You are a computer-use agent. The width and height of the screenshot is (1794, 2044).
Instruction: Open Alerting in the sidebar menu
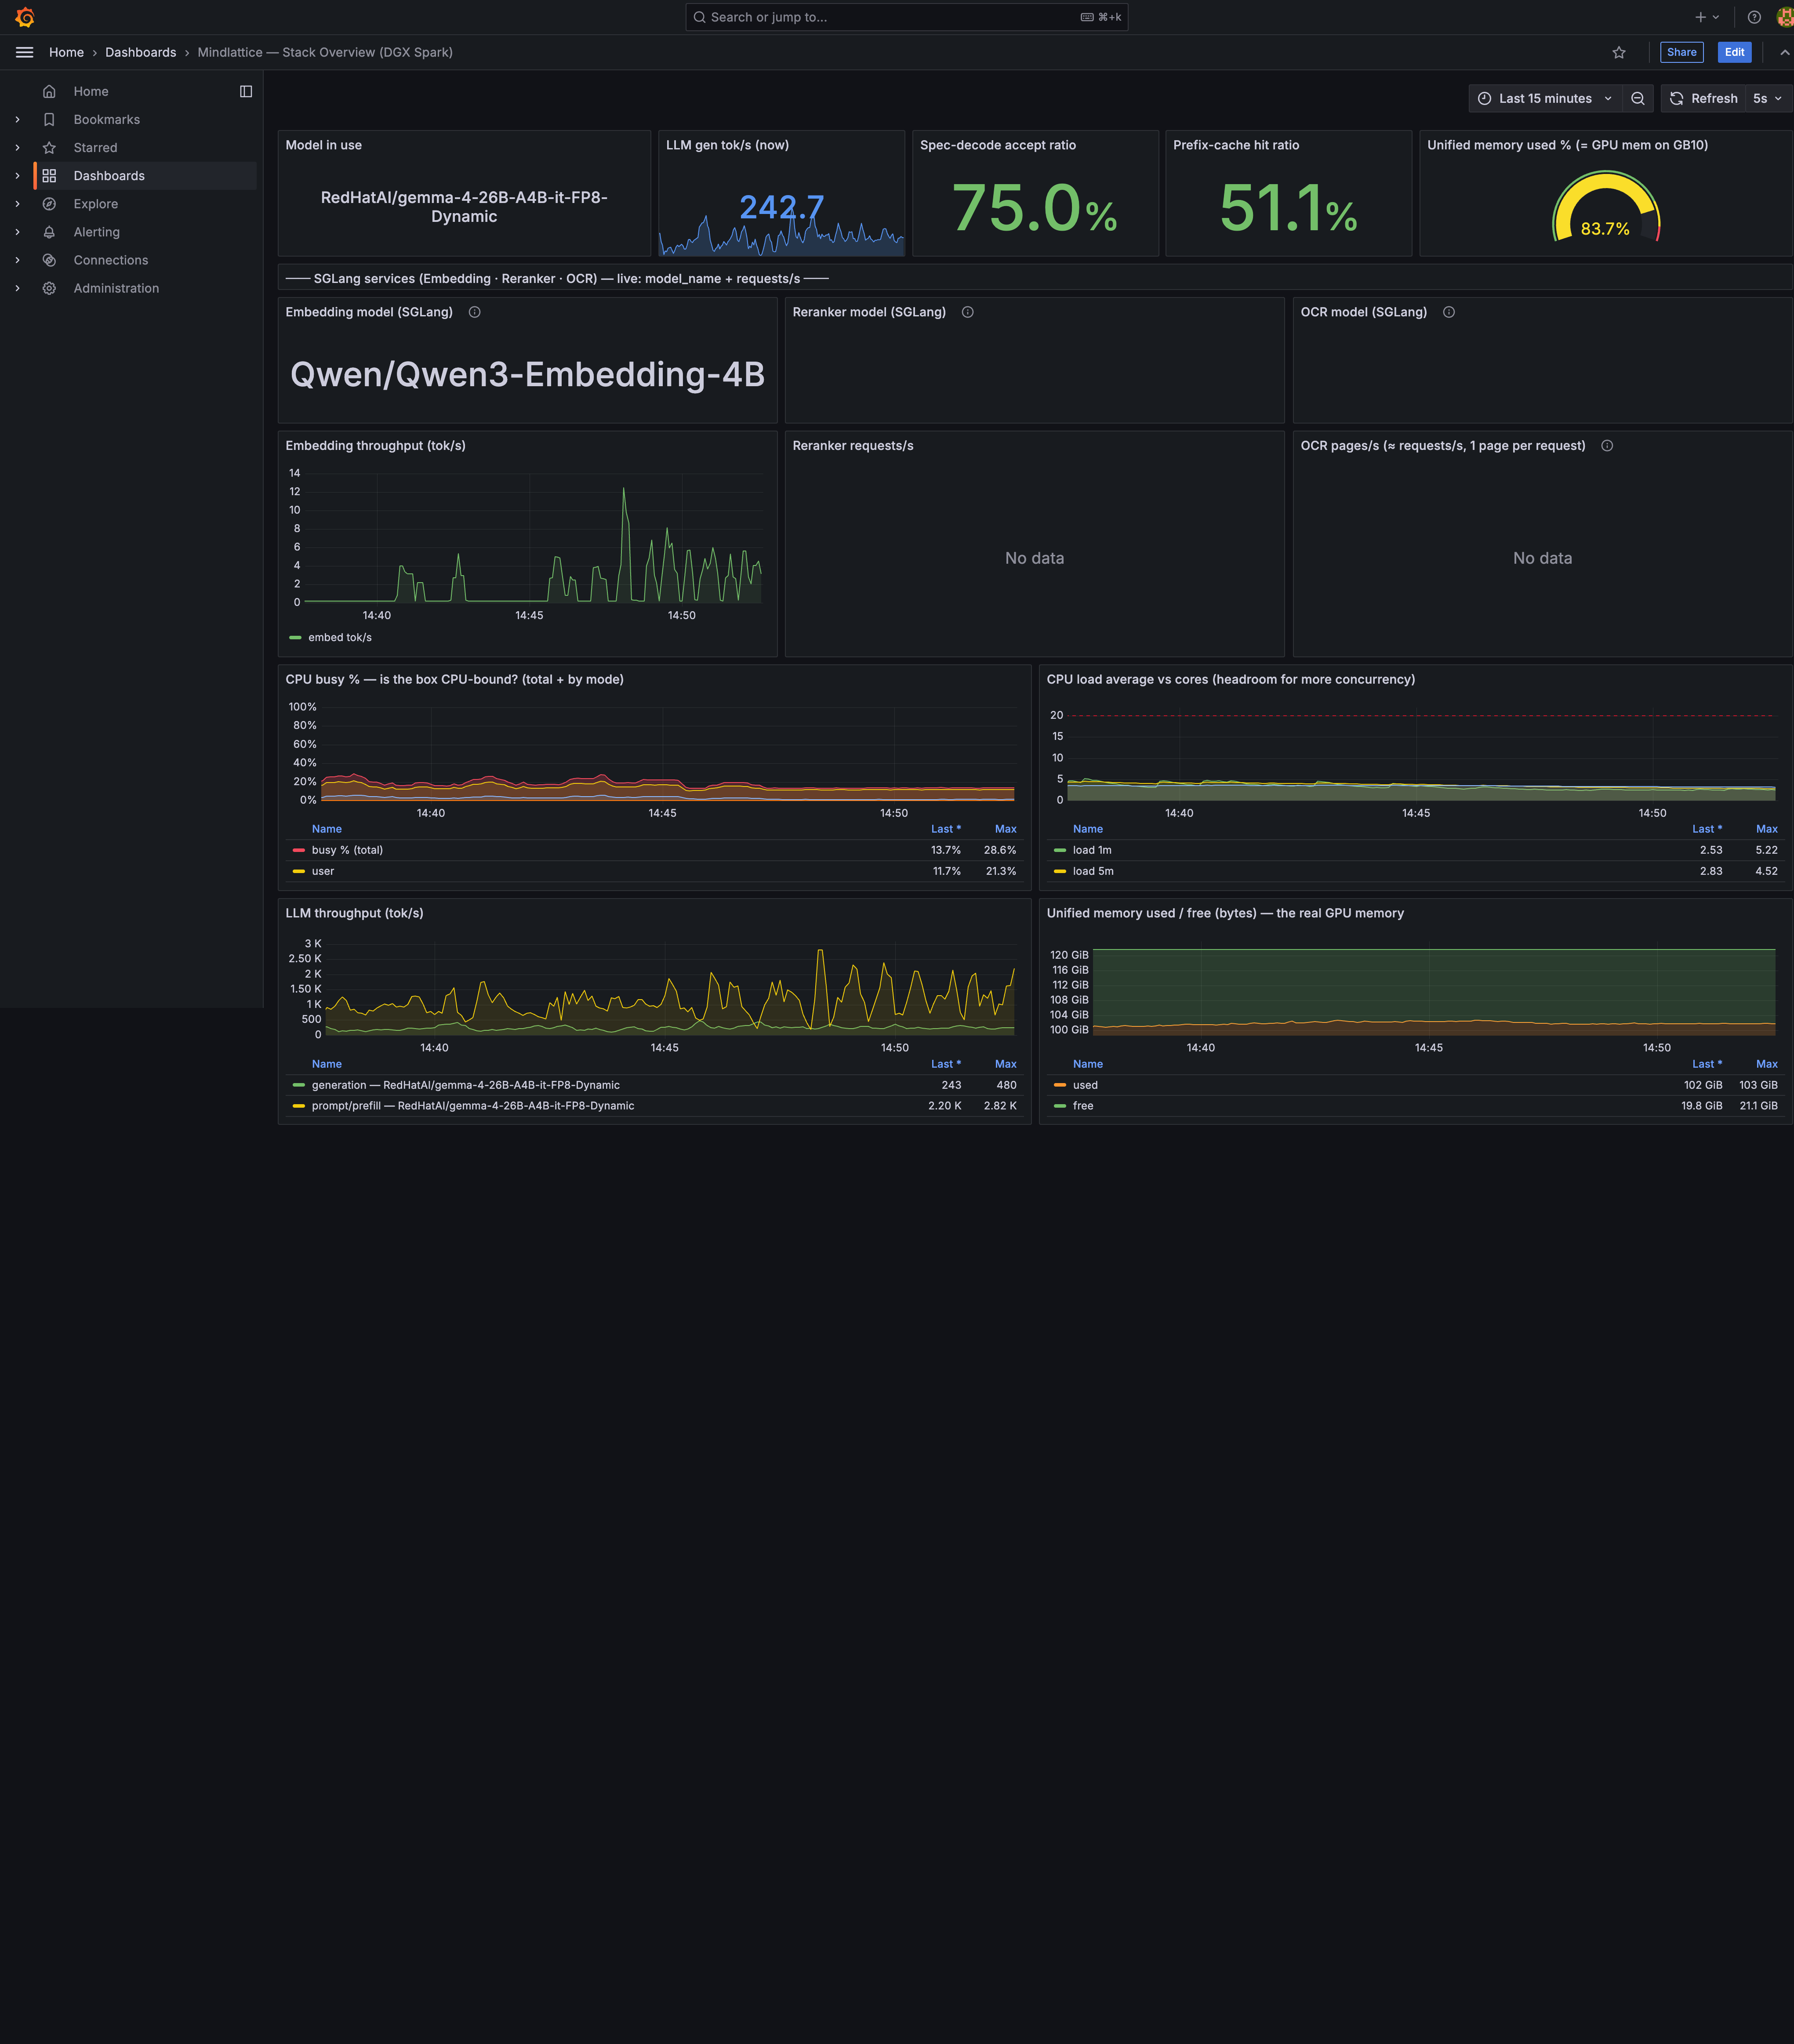(x=97, y=232)
